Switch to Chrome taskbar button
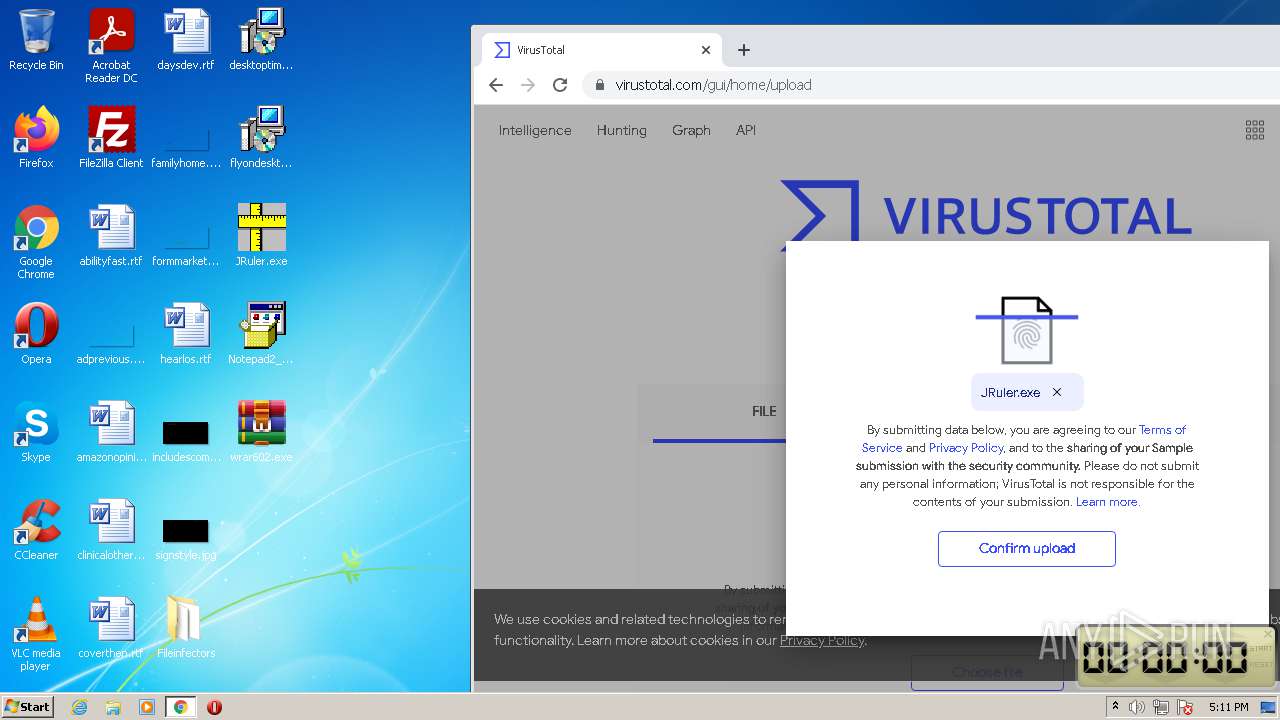The image size is (1280, 720). 180,707
